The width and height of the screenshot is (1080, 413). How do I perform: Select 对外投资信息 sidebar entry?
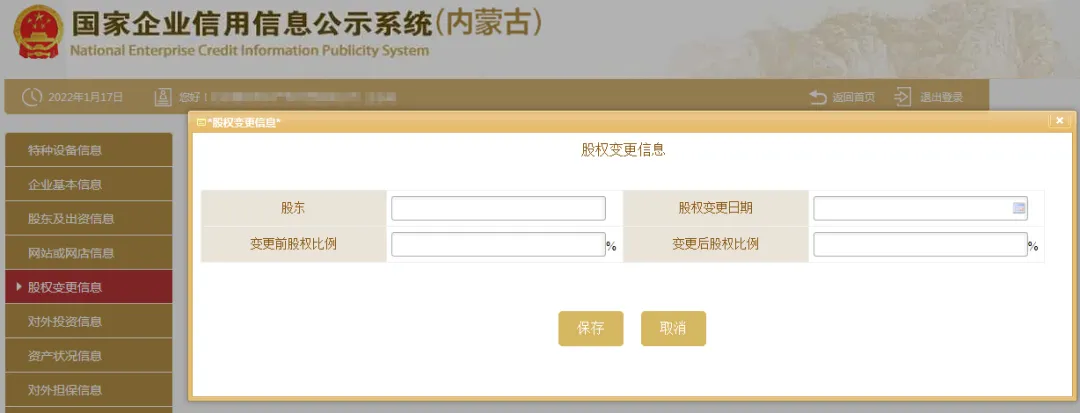(x=65, y=321)
